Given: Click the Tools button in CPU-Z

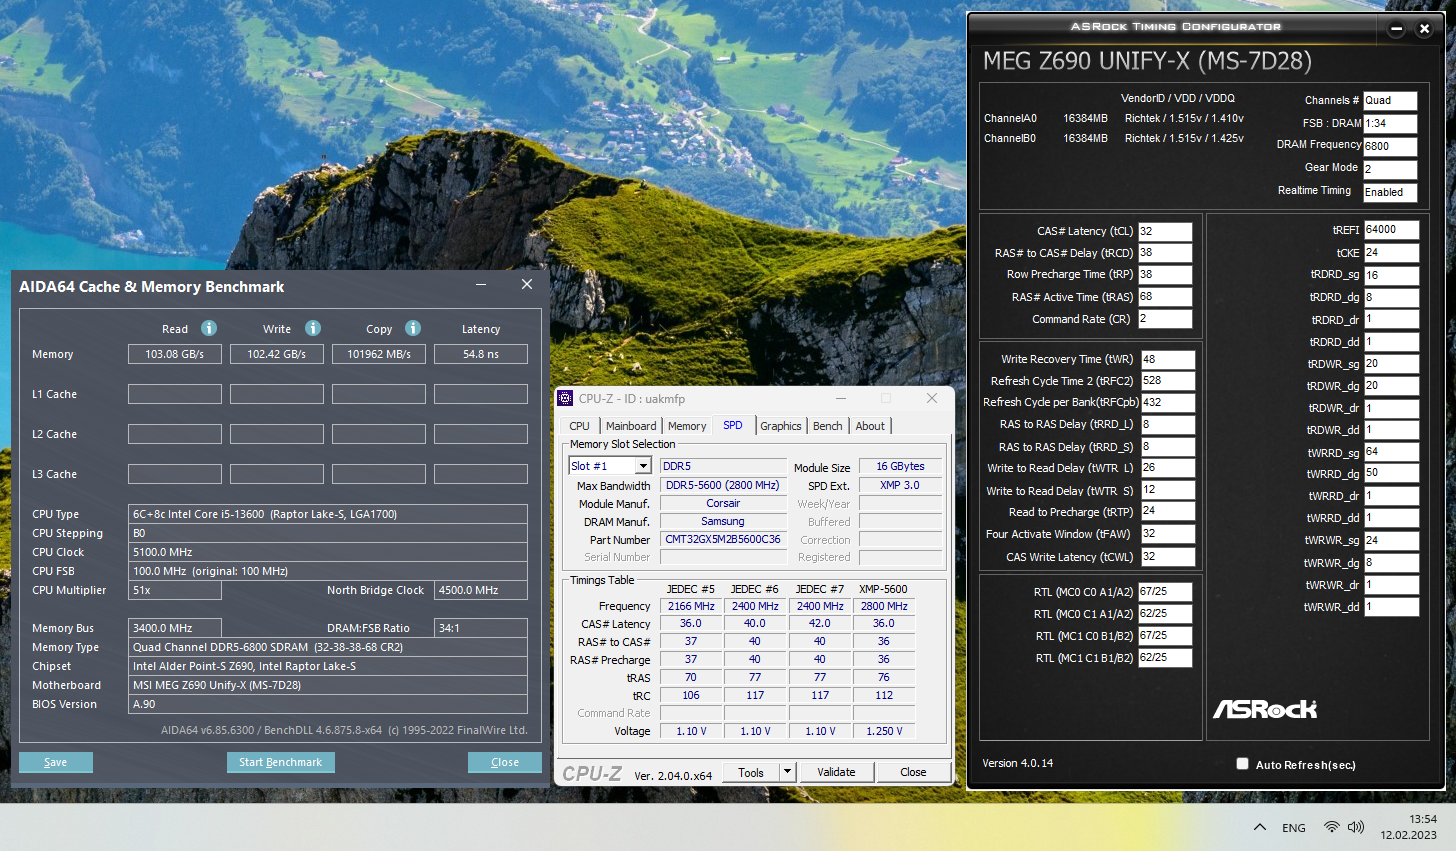Looking at the screenshot, I should [751, 772].
